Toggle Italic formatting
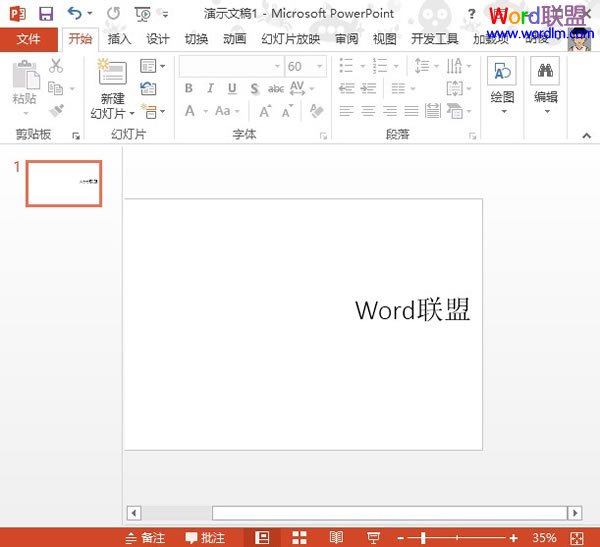This screenshot has width=600, height=547. (x=210, y=88)
